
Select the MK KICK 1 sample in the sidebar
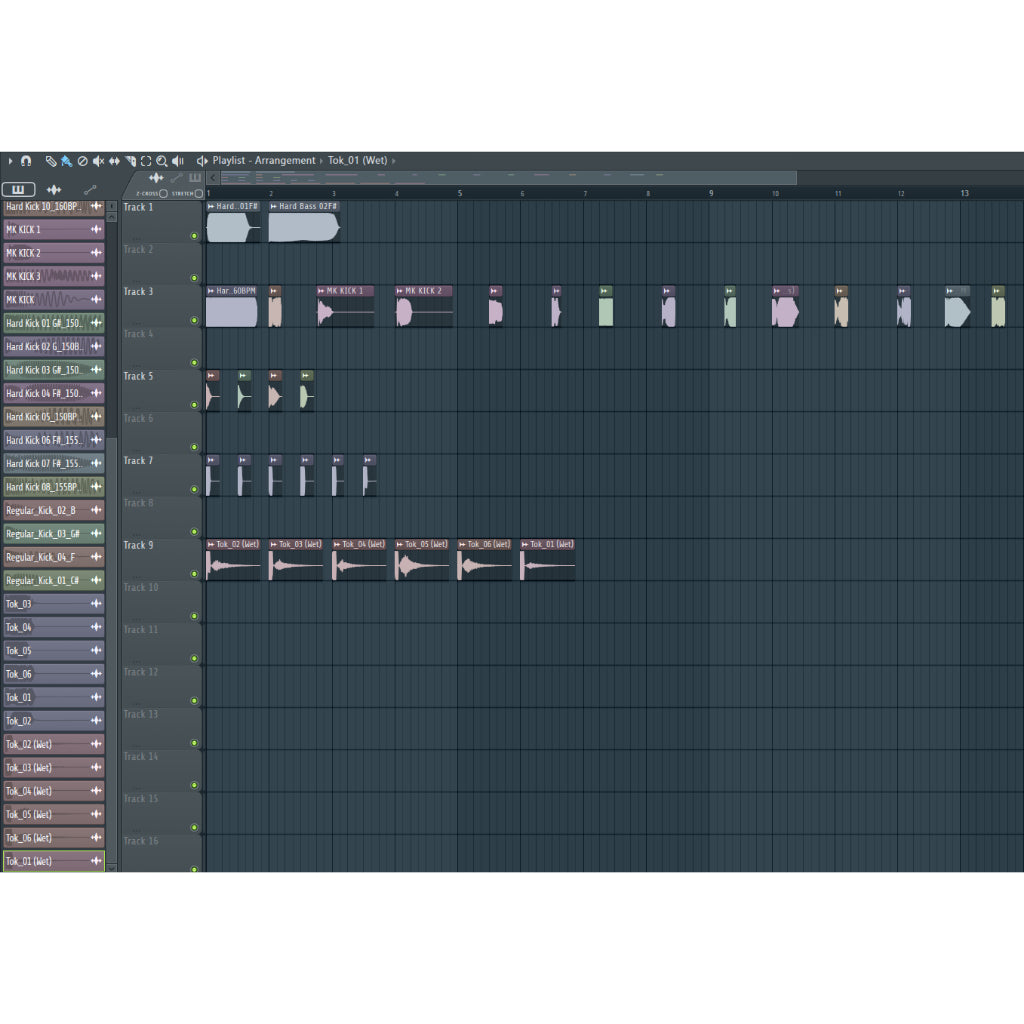(45, 229)
